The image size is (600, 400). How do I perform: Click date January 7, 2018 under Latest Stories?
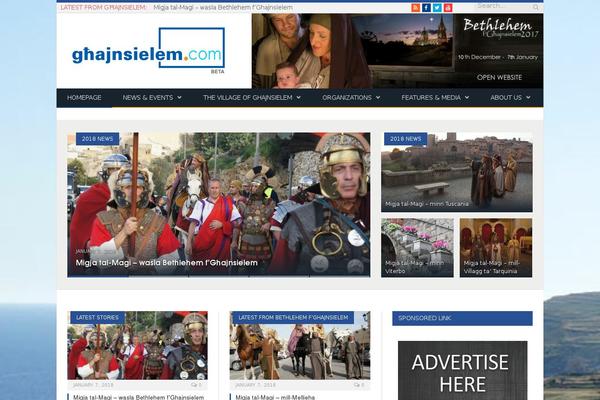93,385
